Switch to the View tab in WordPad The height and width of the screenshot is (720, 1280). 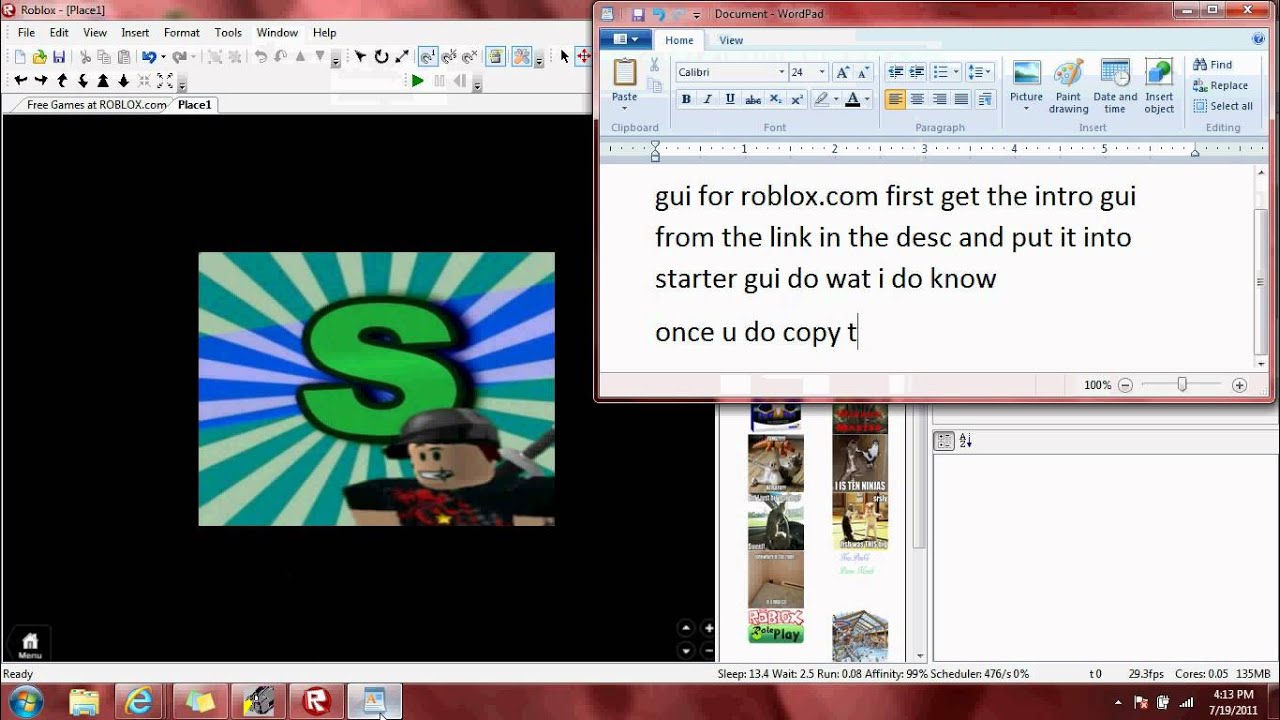(x=731, y=40)
